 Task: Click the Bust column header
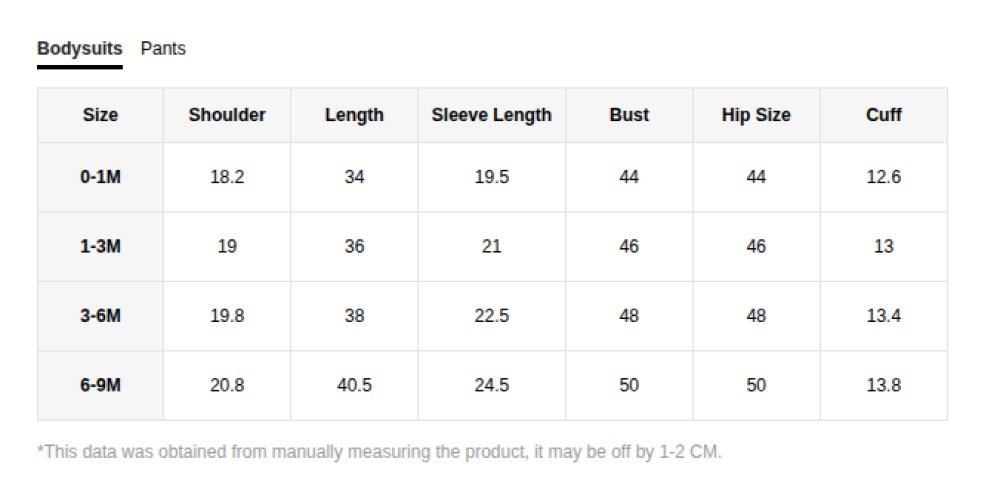[629, 115]
